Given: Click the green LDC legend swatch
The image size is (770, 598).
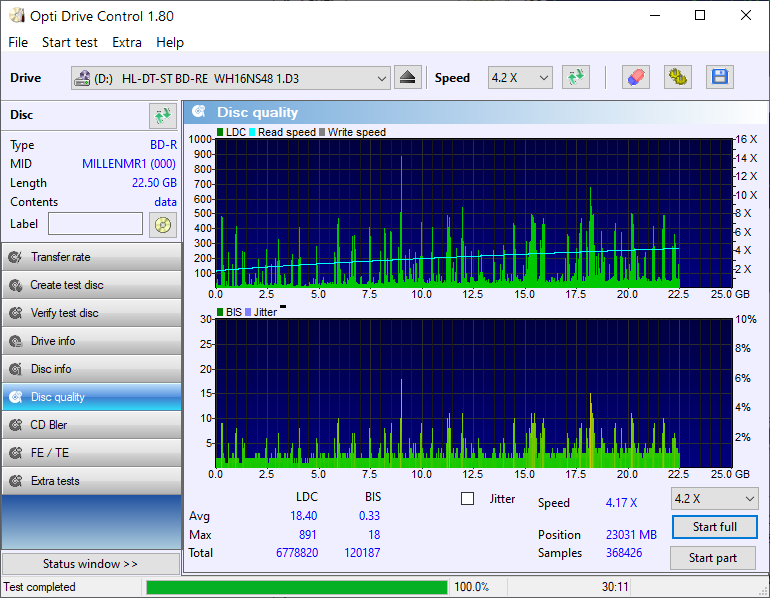Looking at the screenshot, I should coord(220,132).
